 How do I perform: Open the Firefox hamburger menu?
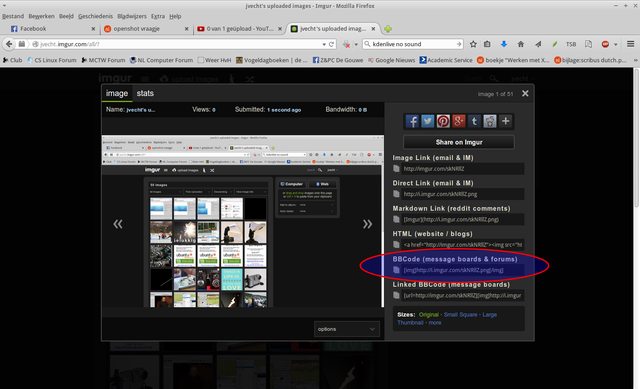[x=631, y=44]
